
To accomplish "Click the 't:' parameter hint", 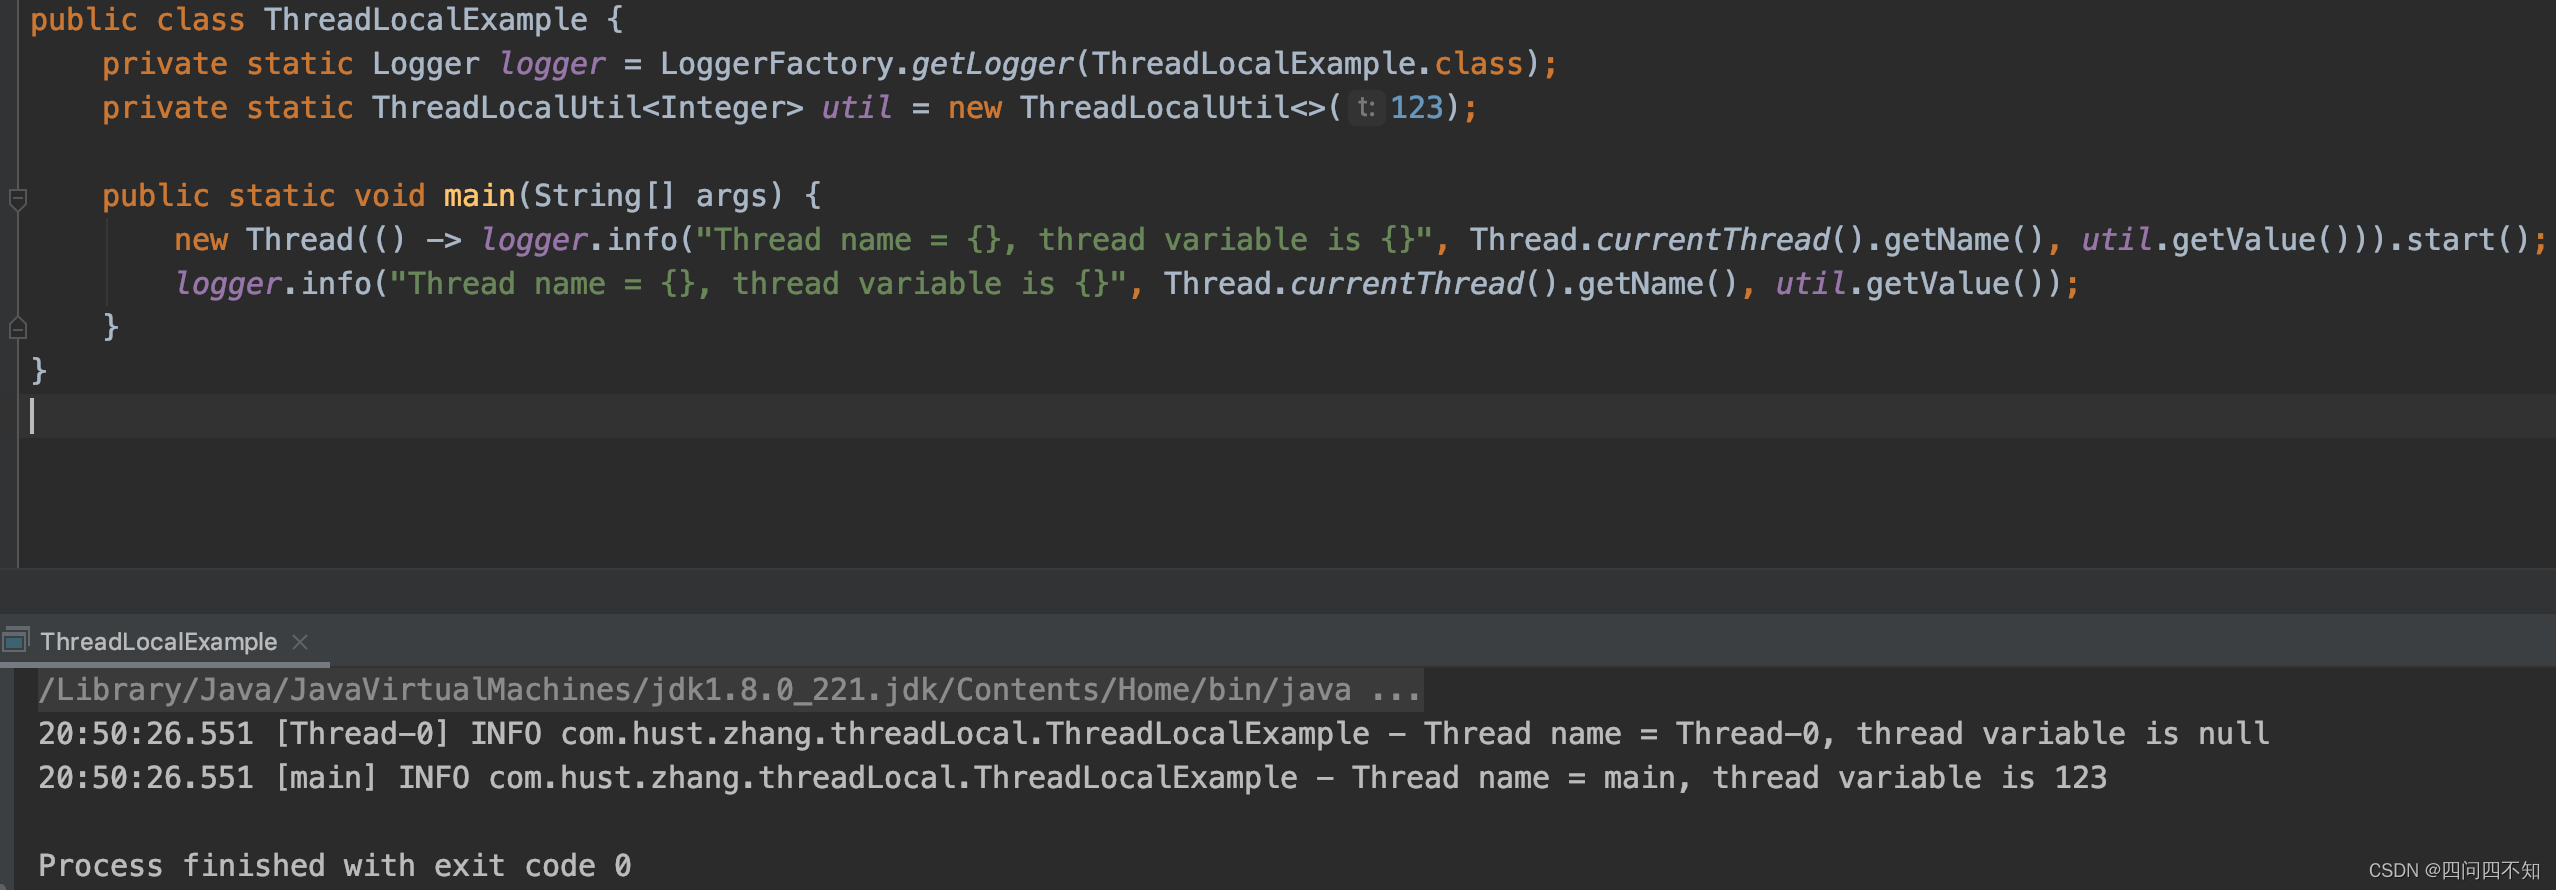I will 1366,107.
